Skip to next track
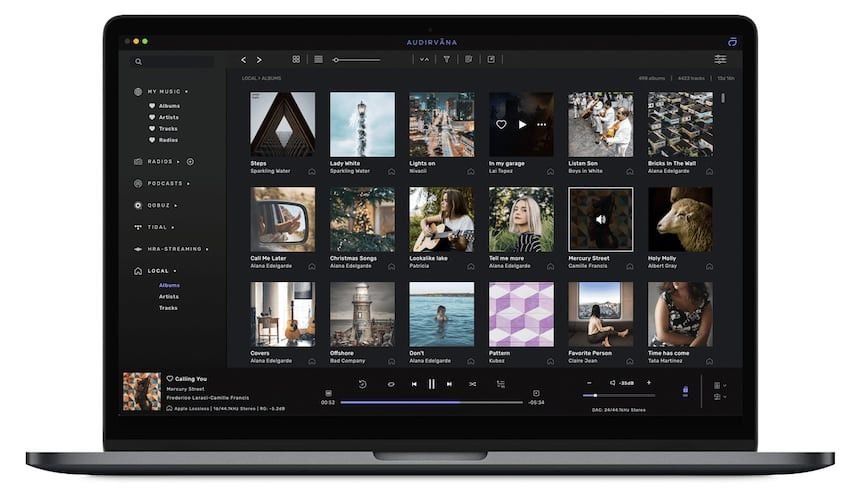 [449, 384]
